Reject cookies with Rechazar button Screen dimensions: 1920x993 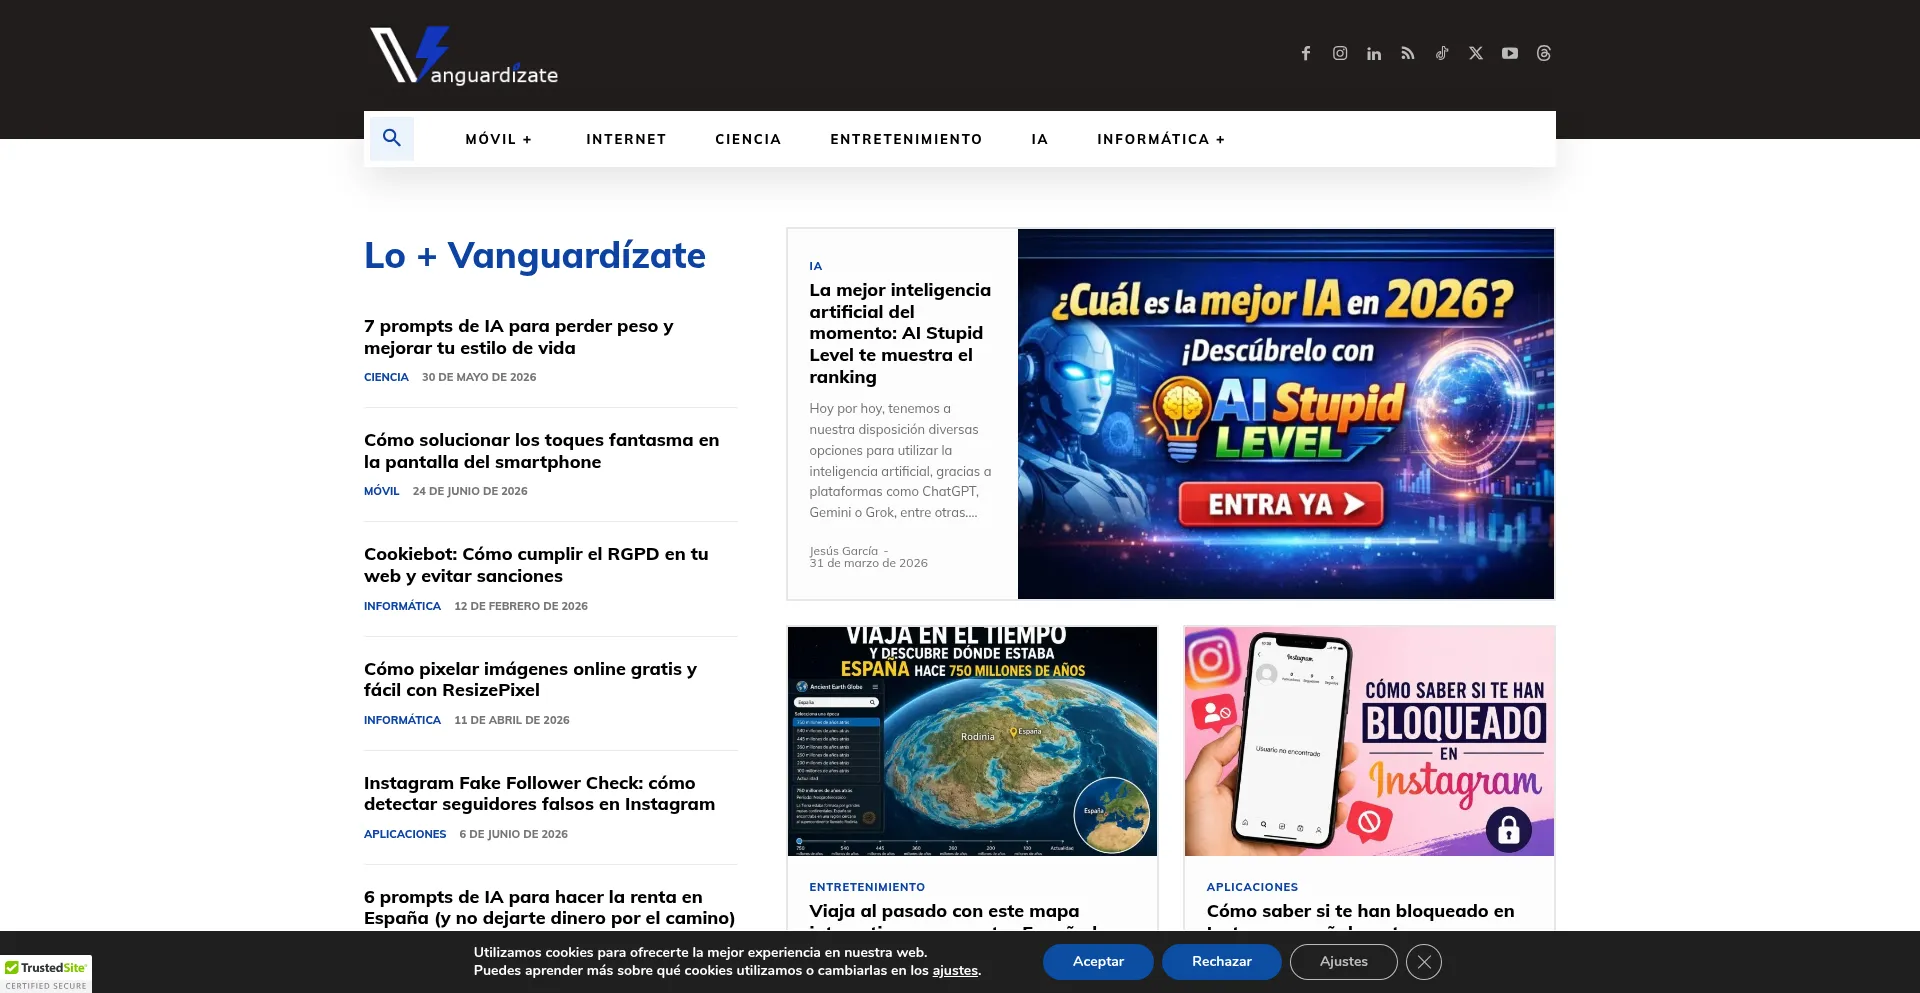pyautogui.click(x=1222, y=962)
